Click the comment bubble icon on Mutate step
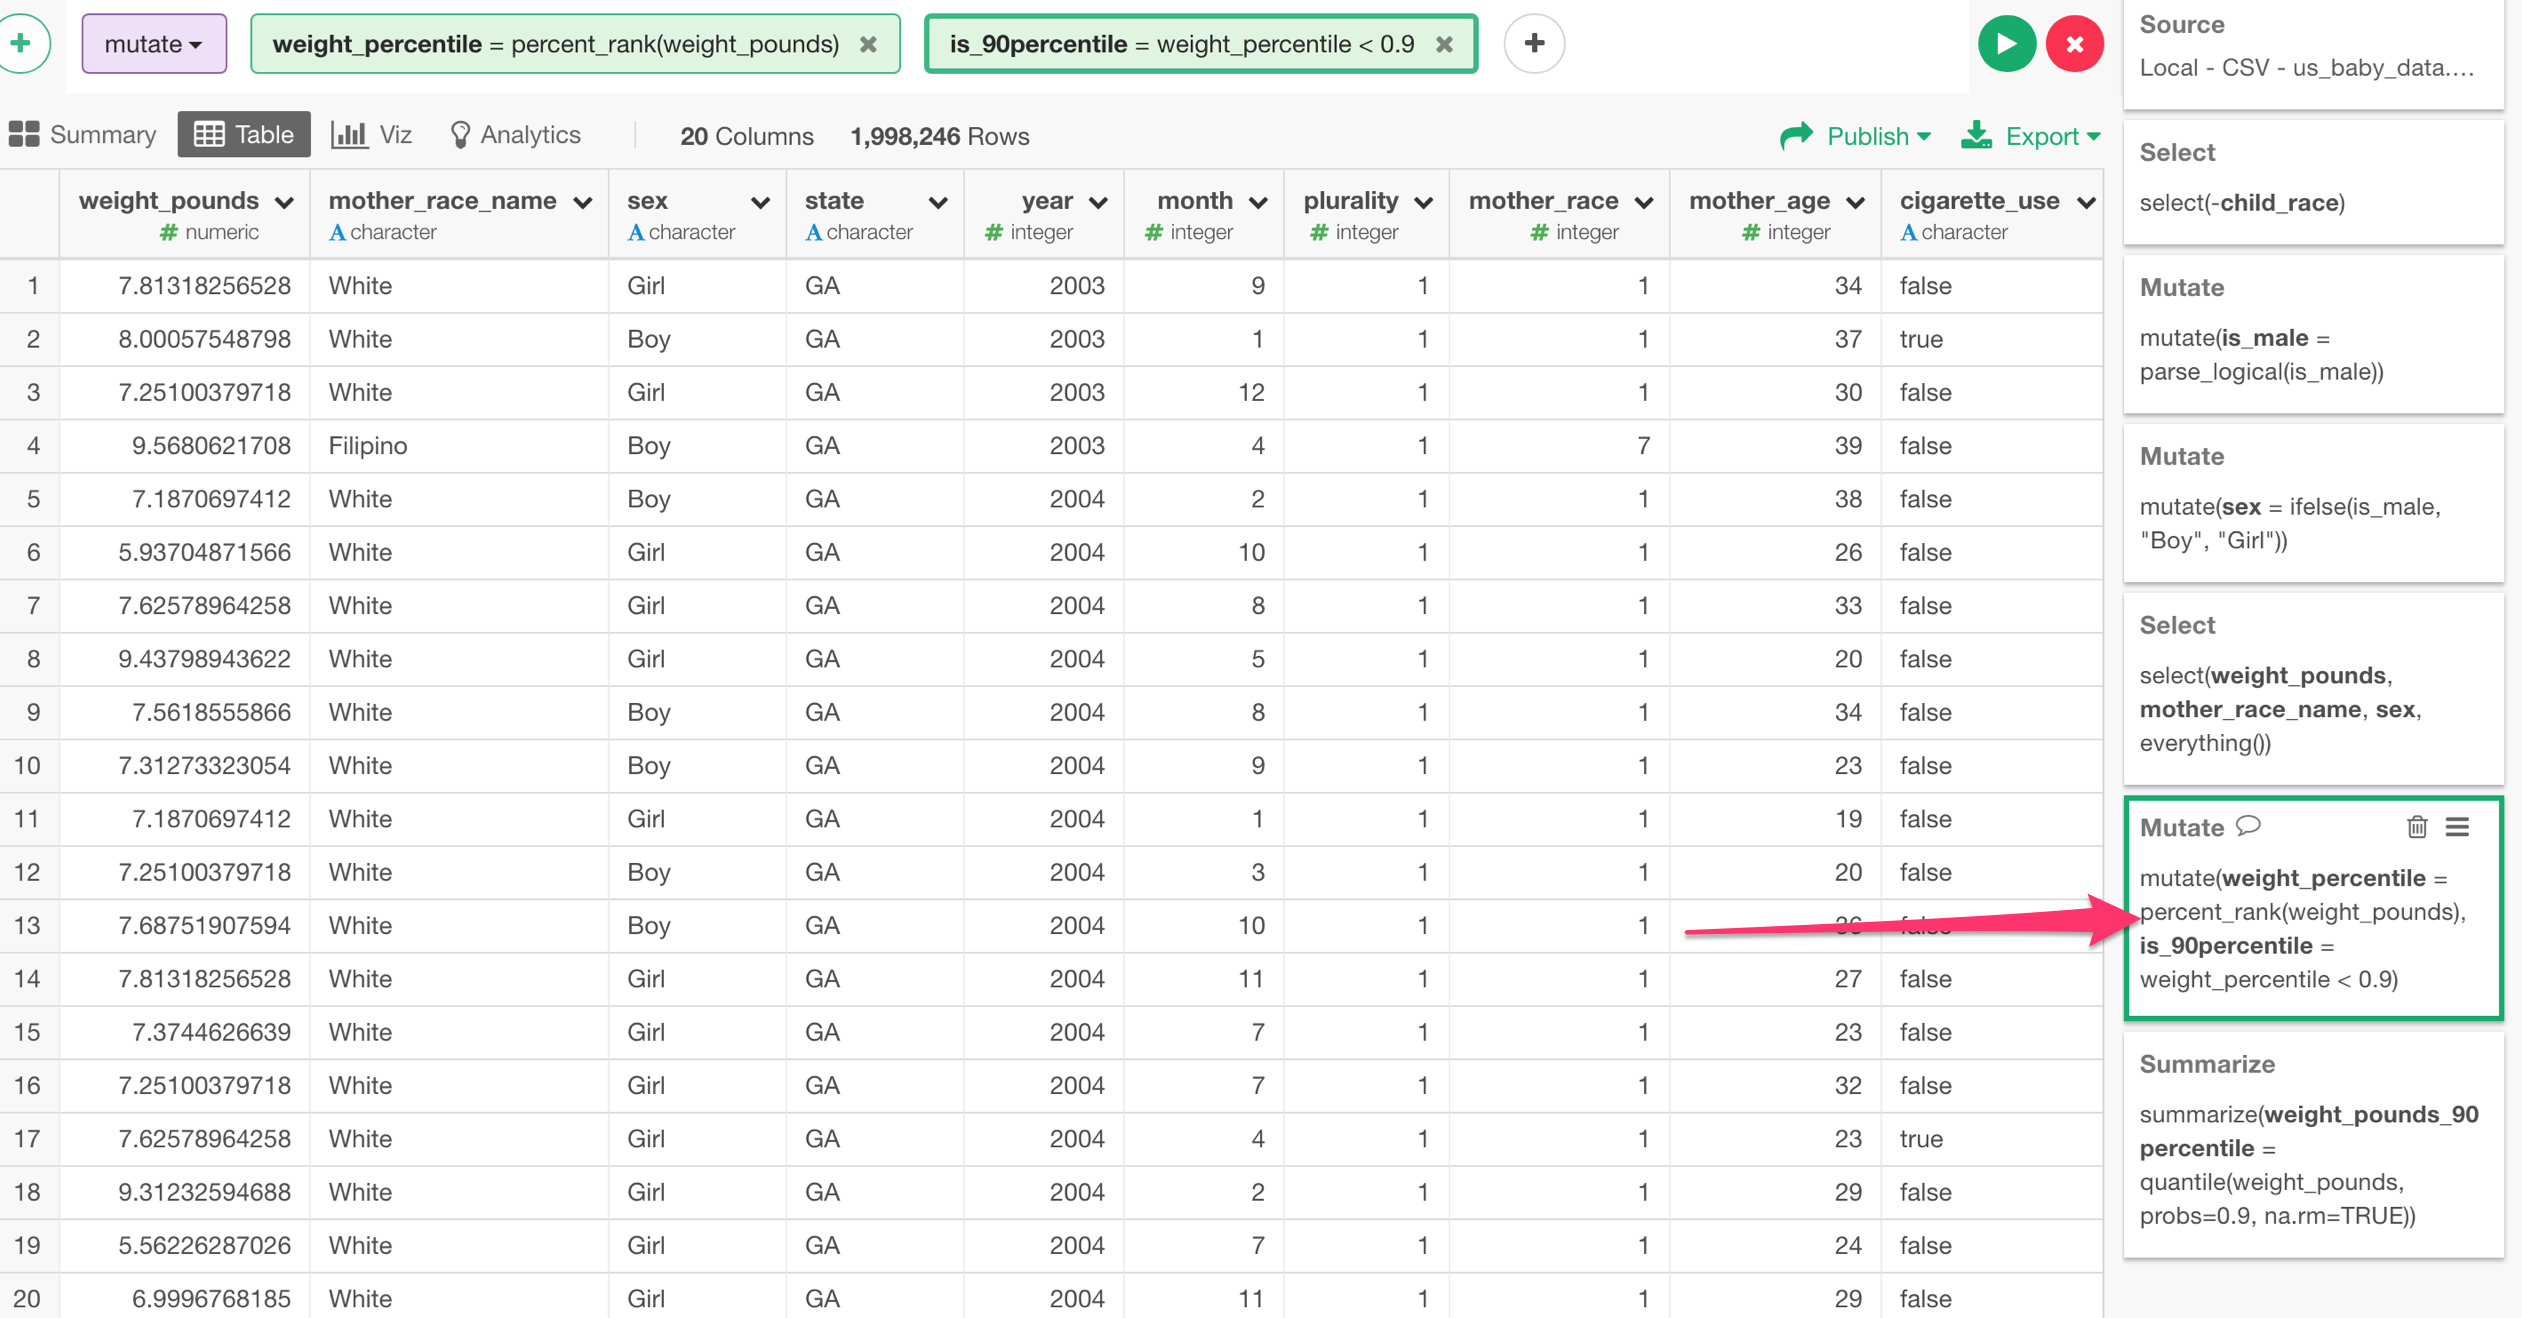 (x=2249, y=826)
